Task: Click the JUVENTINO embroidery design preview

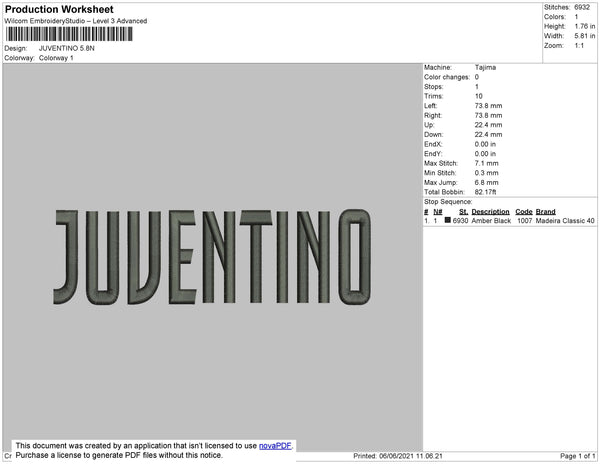Action: [x=212, y=257]
